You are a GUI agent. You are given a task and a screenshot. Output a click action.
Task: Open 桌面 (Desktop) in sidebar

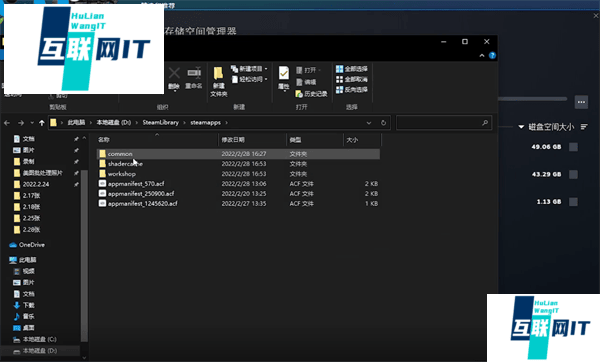(x=24, y=328)
